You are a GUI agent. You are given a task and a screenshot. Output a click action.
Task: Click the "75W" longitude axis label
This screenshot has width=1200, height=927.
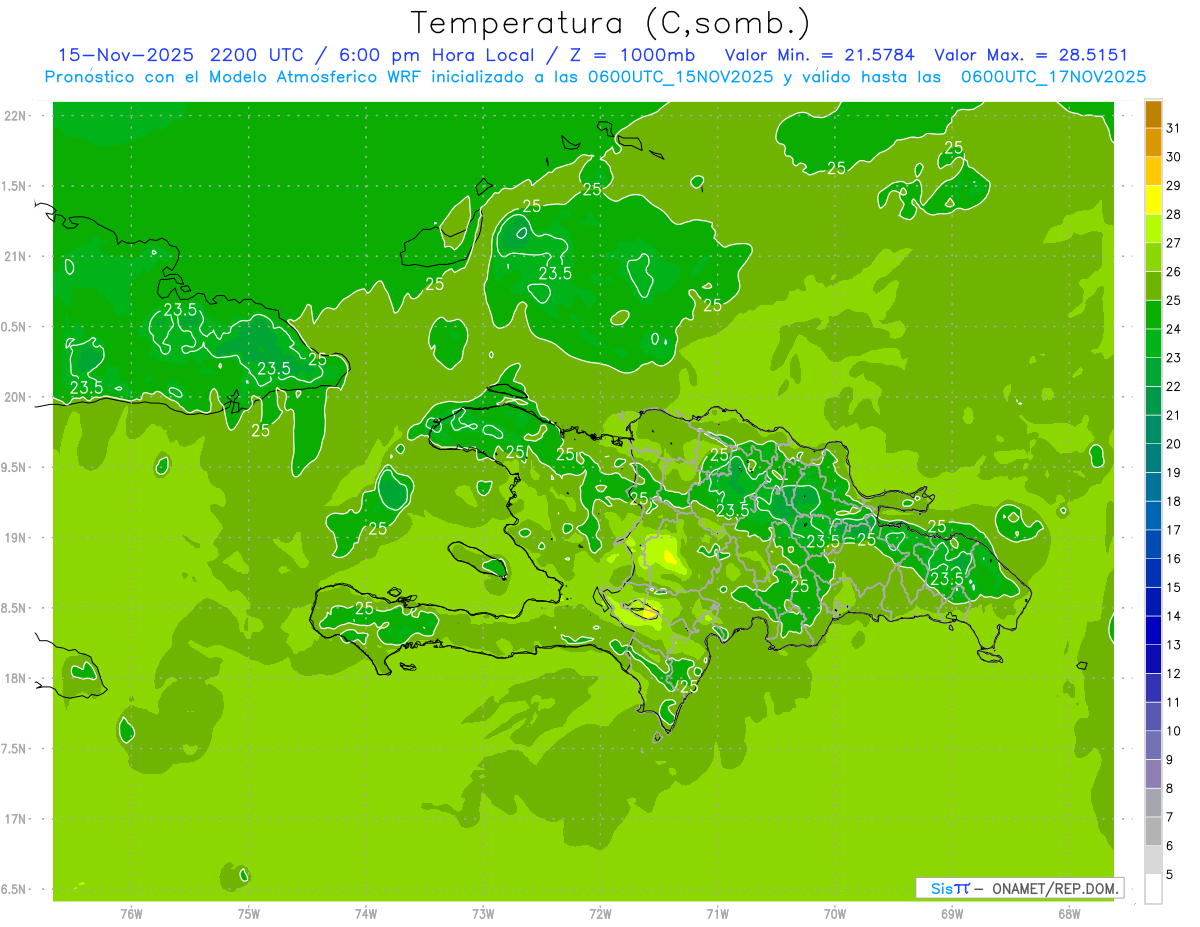[x=249, y=914]
